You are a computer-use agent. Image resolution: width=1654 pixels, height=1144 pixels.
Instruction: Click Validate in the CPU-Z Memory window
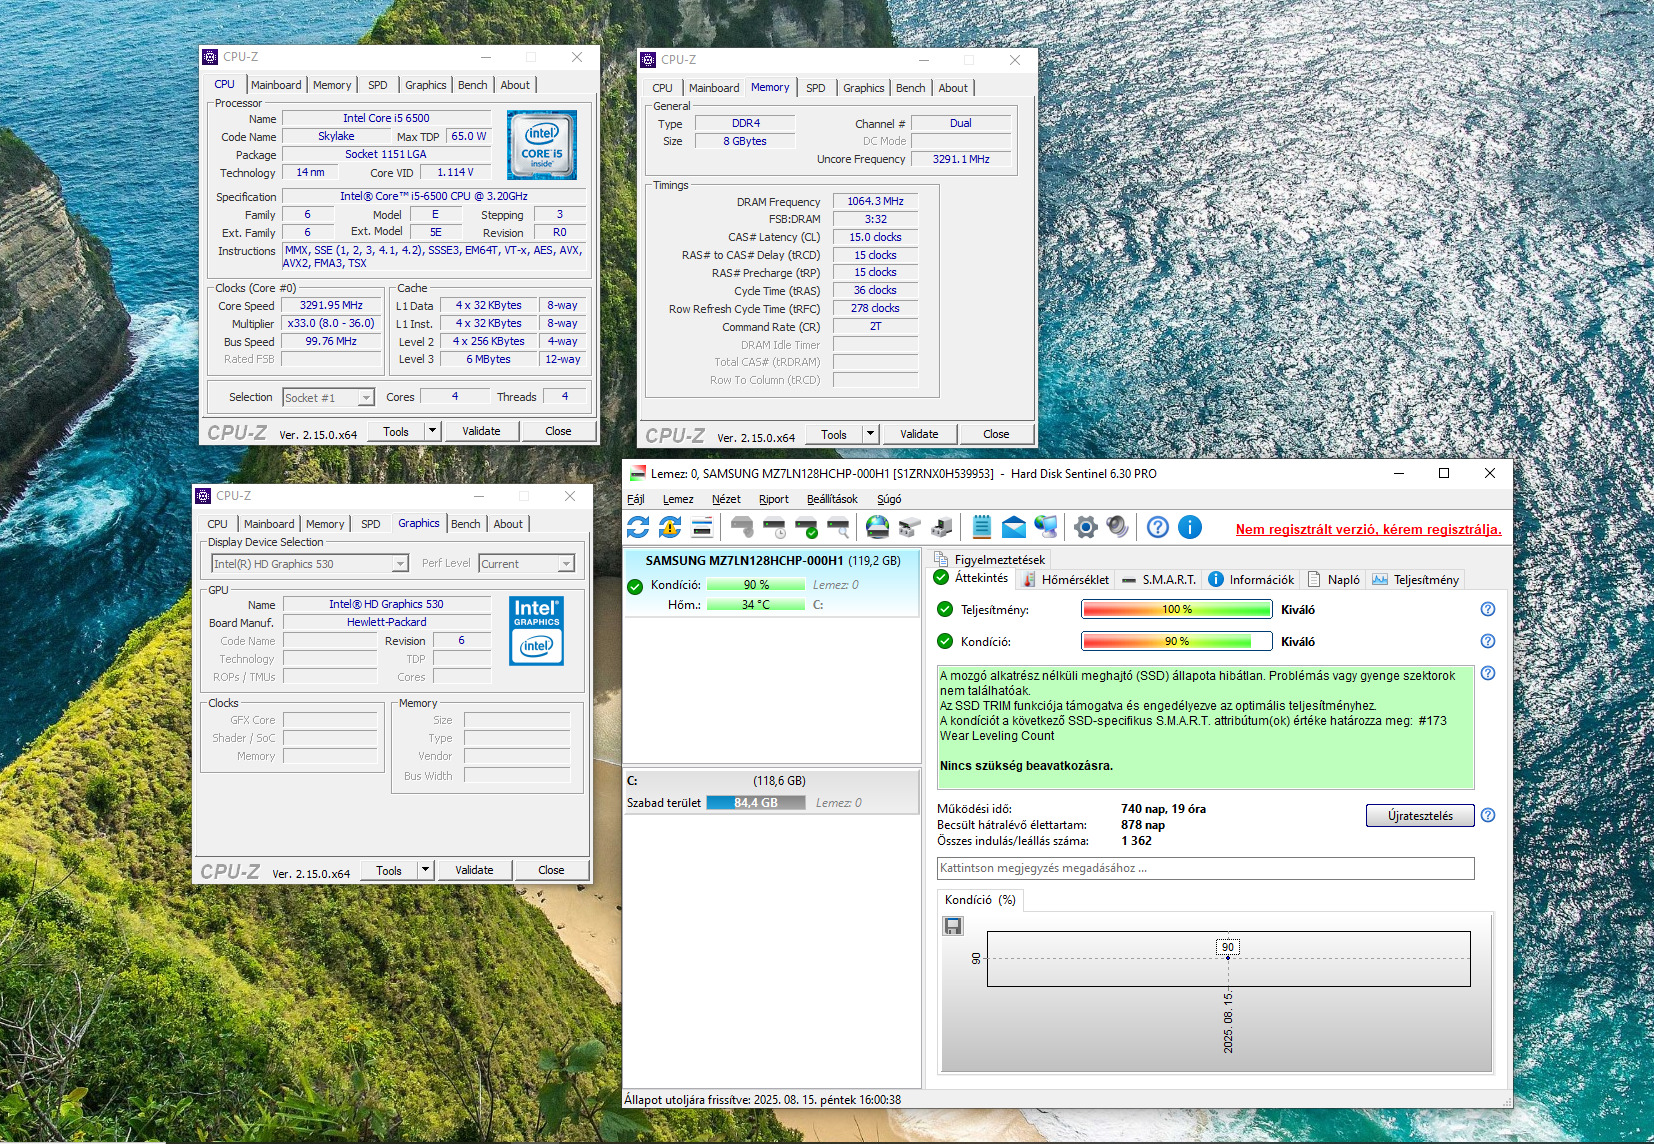tap(920, 434)
